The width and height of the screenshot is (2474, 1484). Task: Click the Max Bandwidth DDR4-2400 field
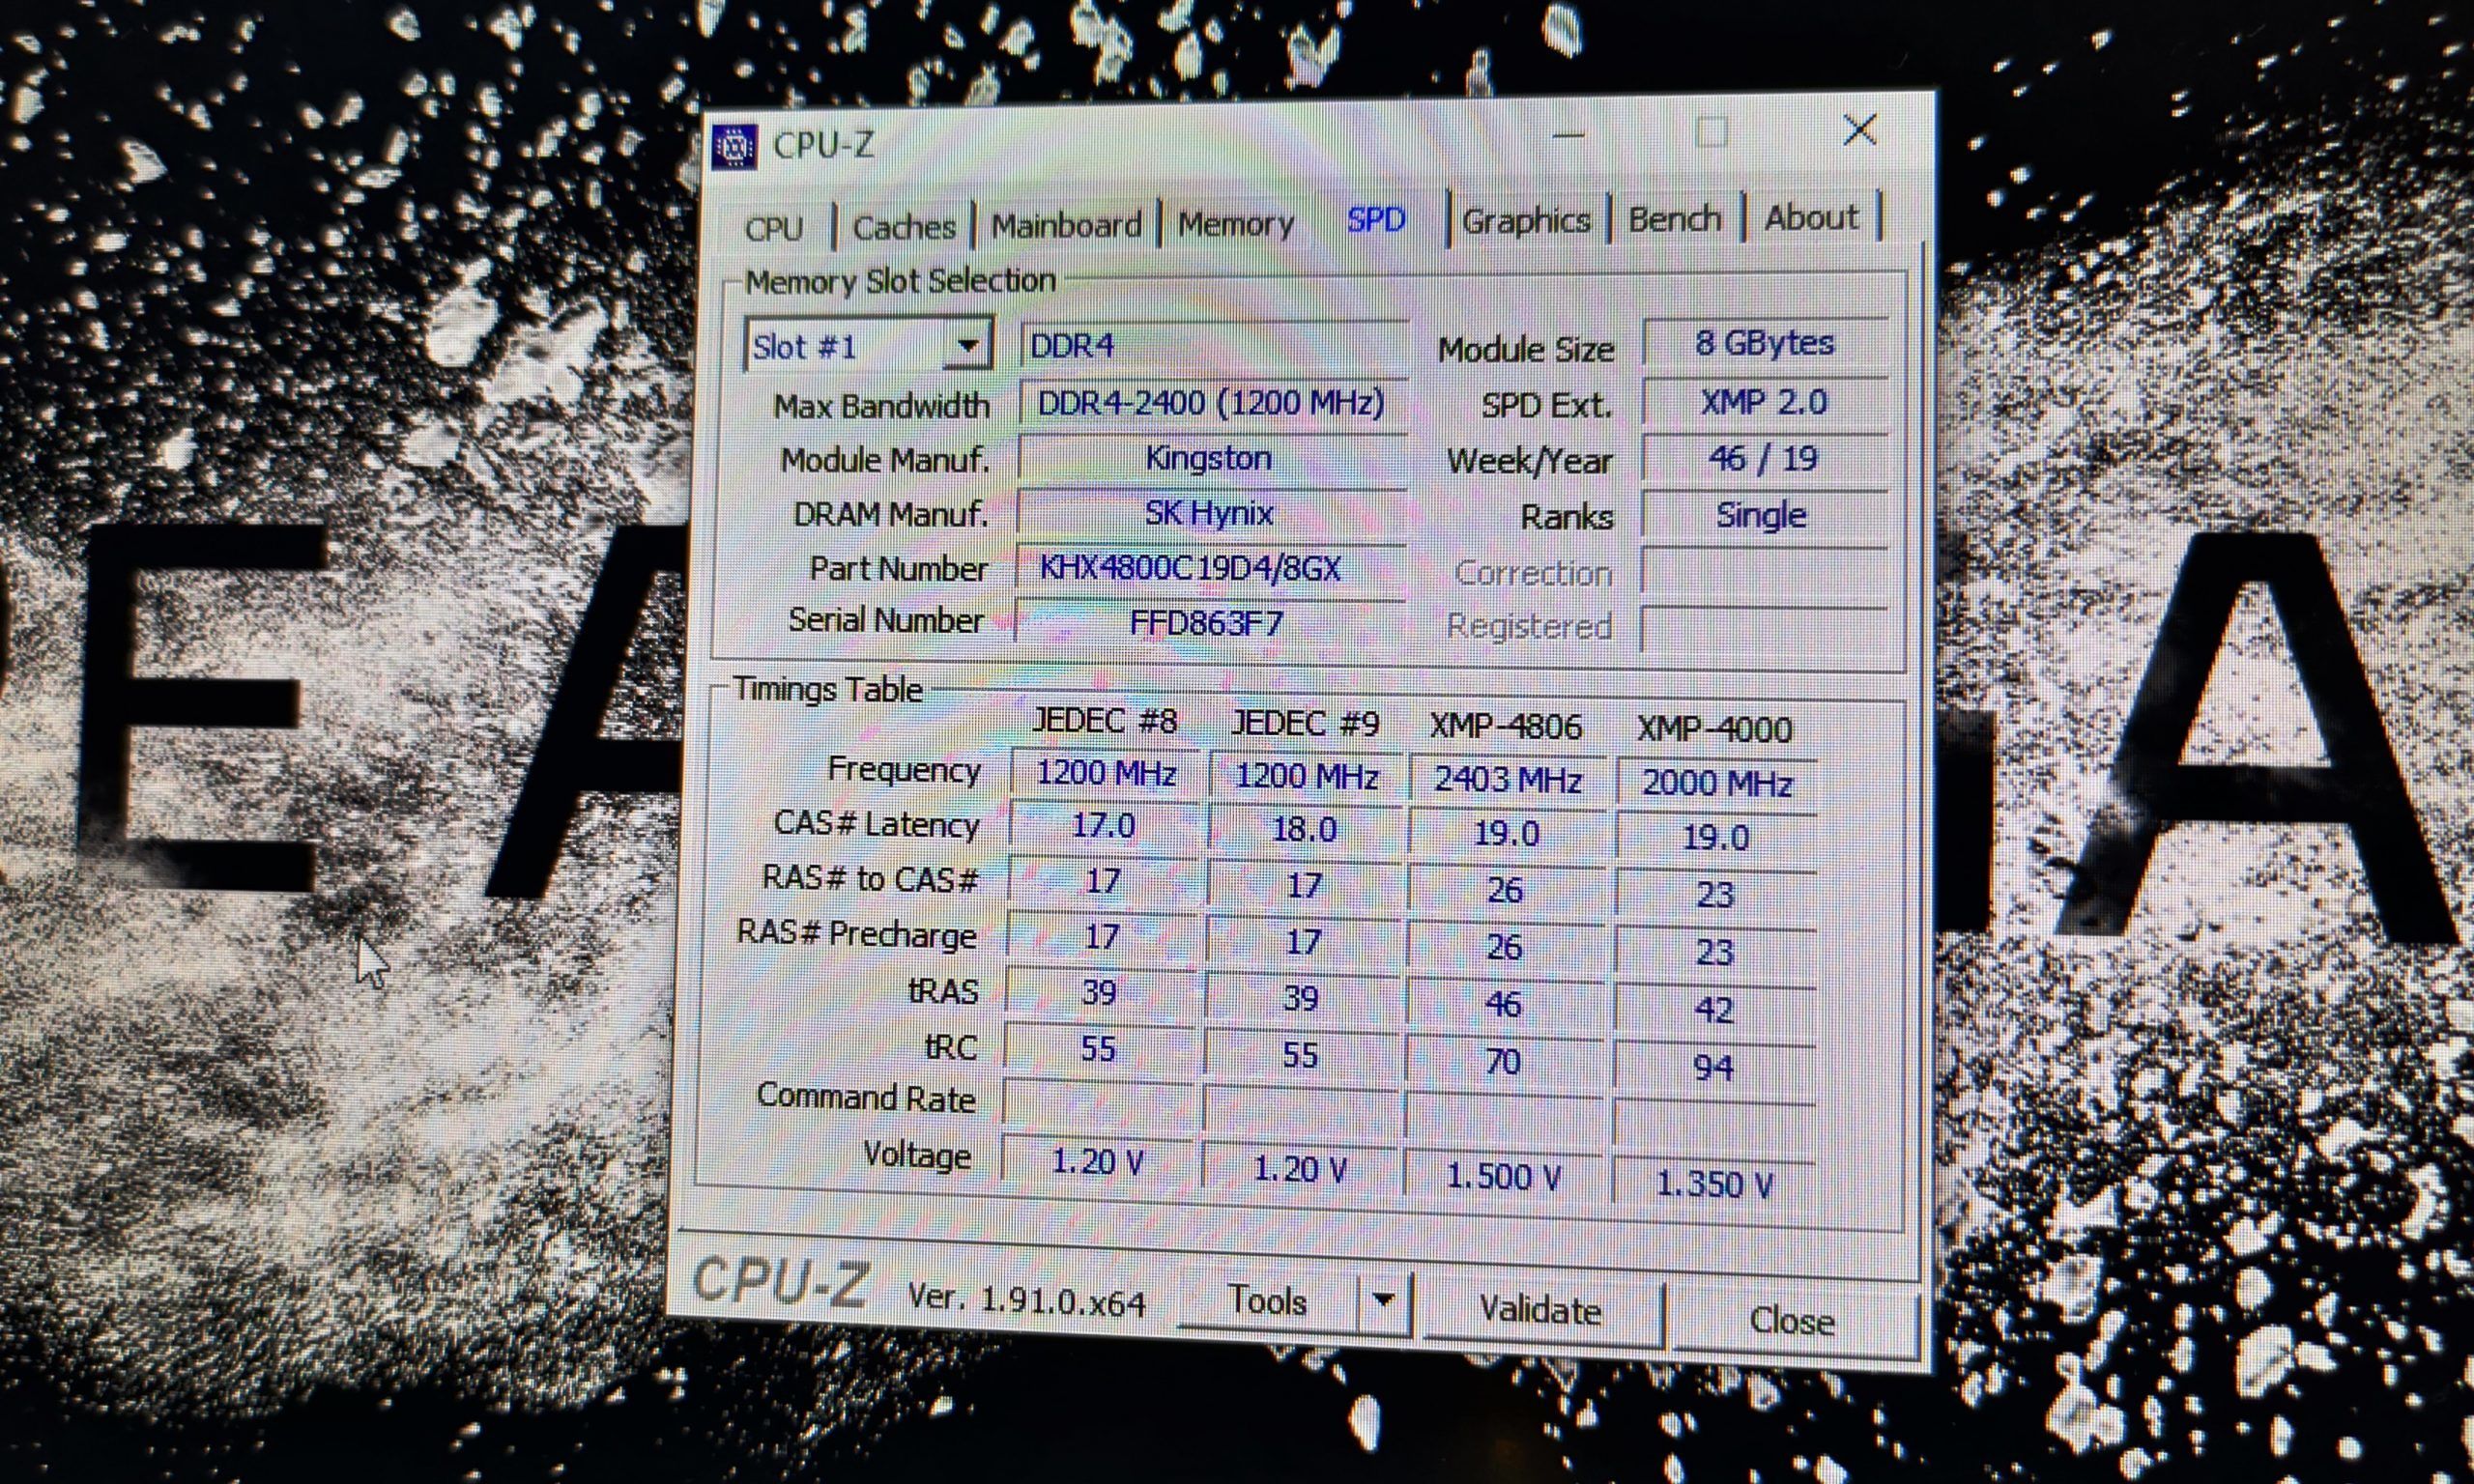[x=1210, y=403]
